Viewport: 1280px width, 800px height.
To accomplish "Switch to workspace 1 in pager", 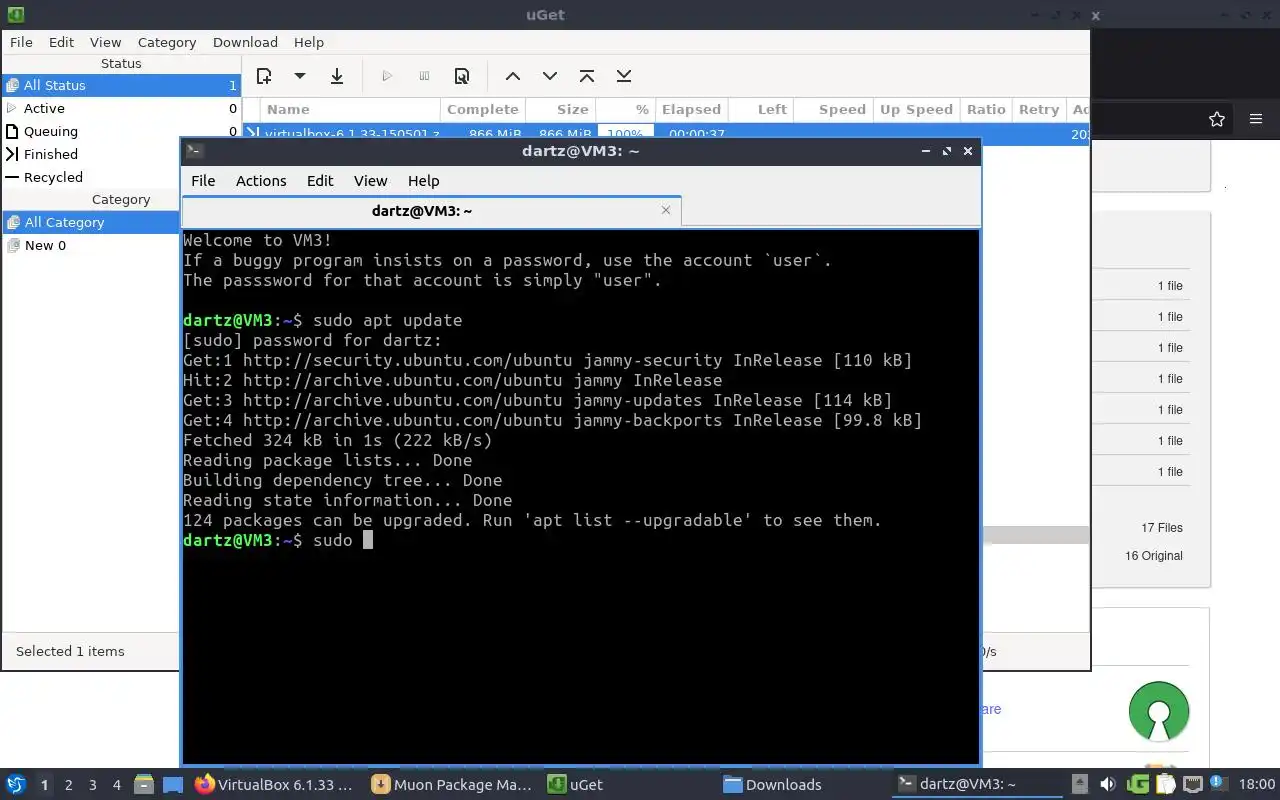I will point(44,785).
